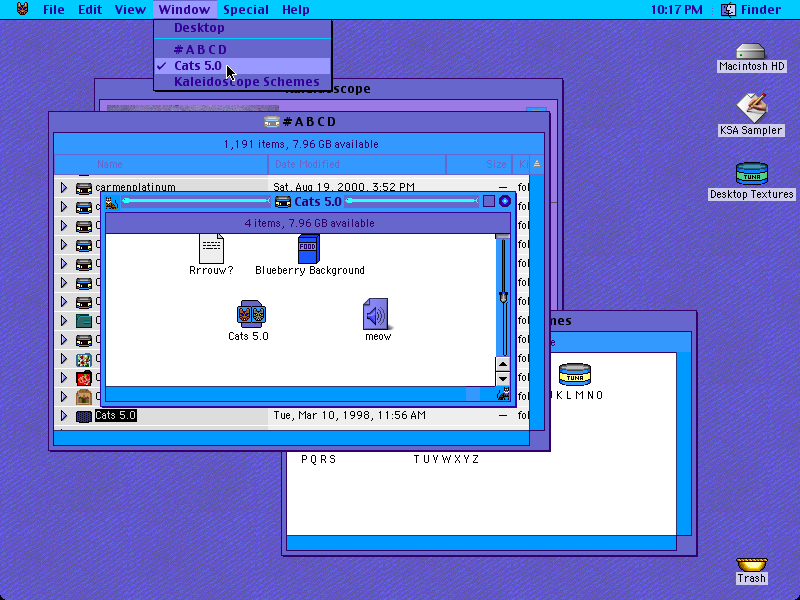
Task: Expand the Cats 5.0 folder row in # A B C D
Action: pos(64,415)
